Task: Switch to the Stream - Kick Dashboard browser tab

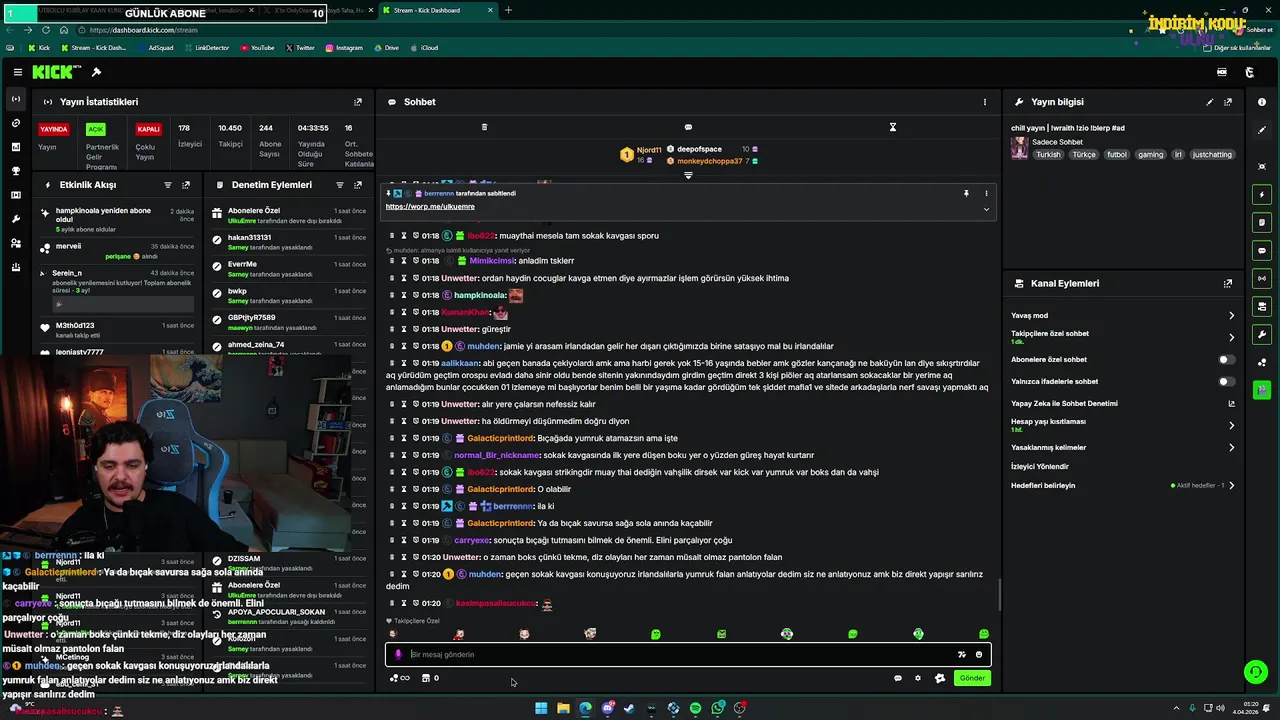Action: point(438,10)
